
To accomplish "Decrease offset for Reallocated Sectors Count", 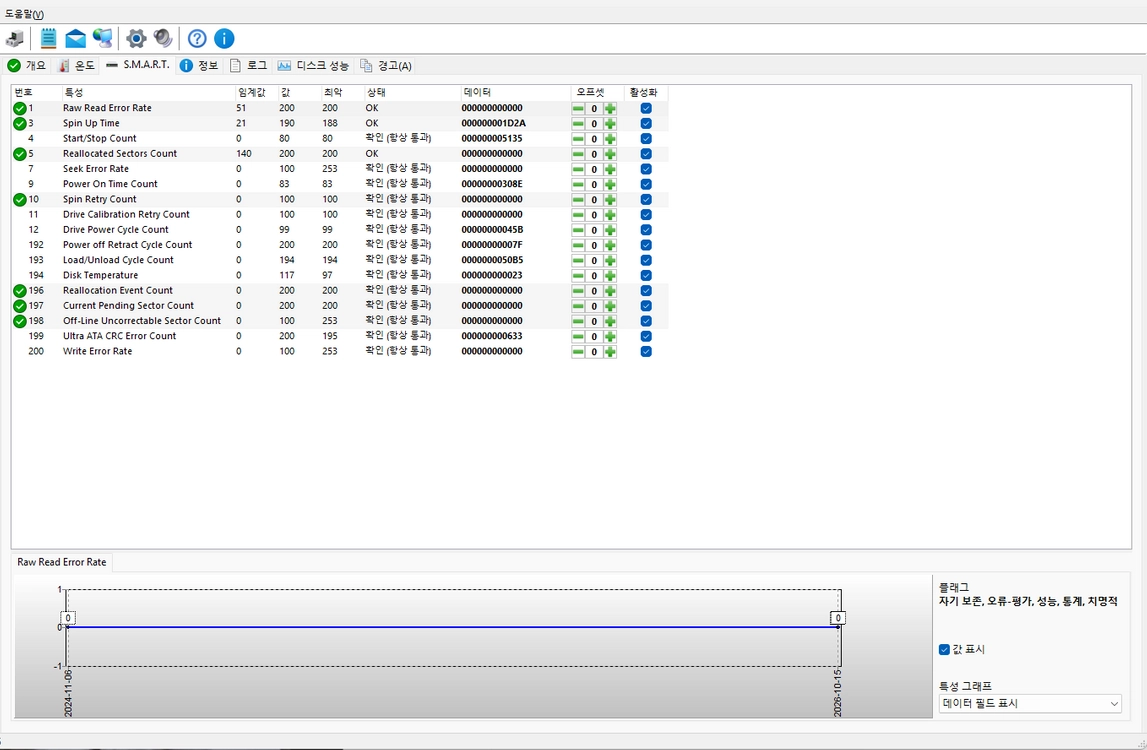I will click(x=578, y=154).
